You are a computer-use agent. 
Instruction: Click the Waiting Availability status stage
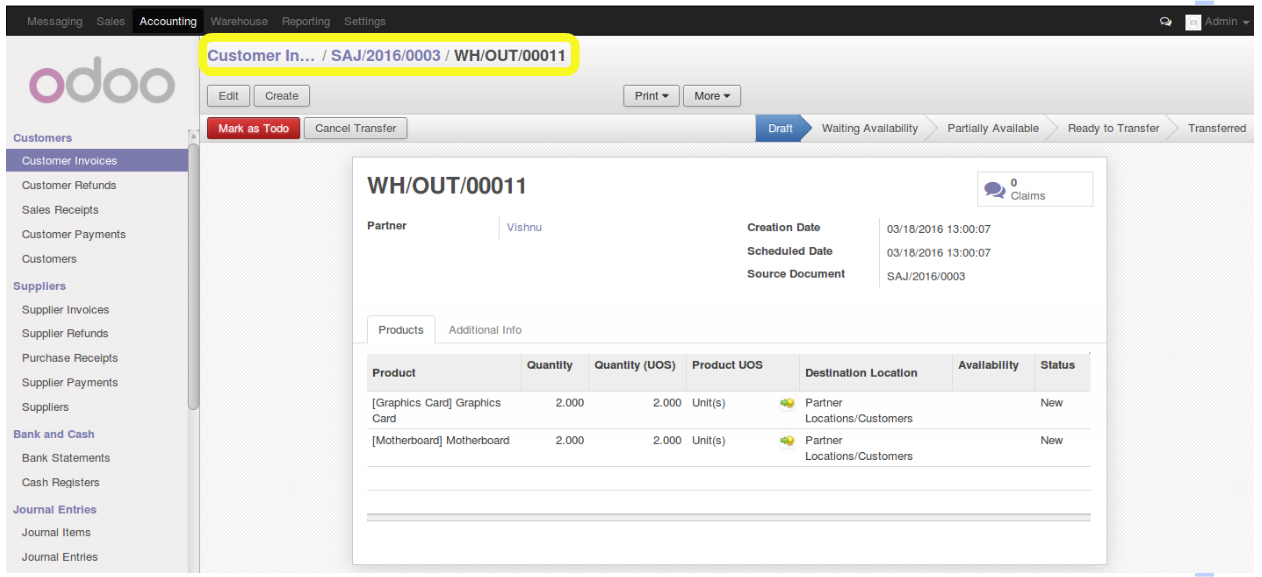869,128
